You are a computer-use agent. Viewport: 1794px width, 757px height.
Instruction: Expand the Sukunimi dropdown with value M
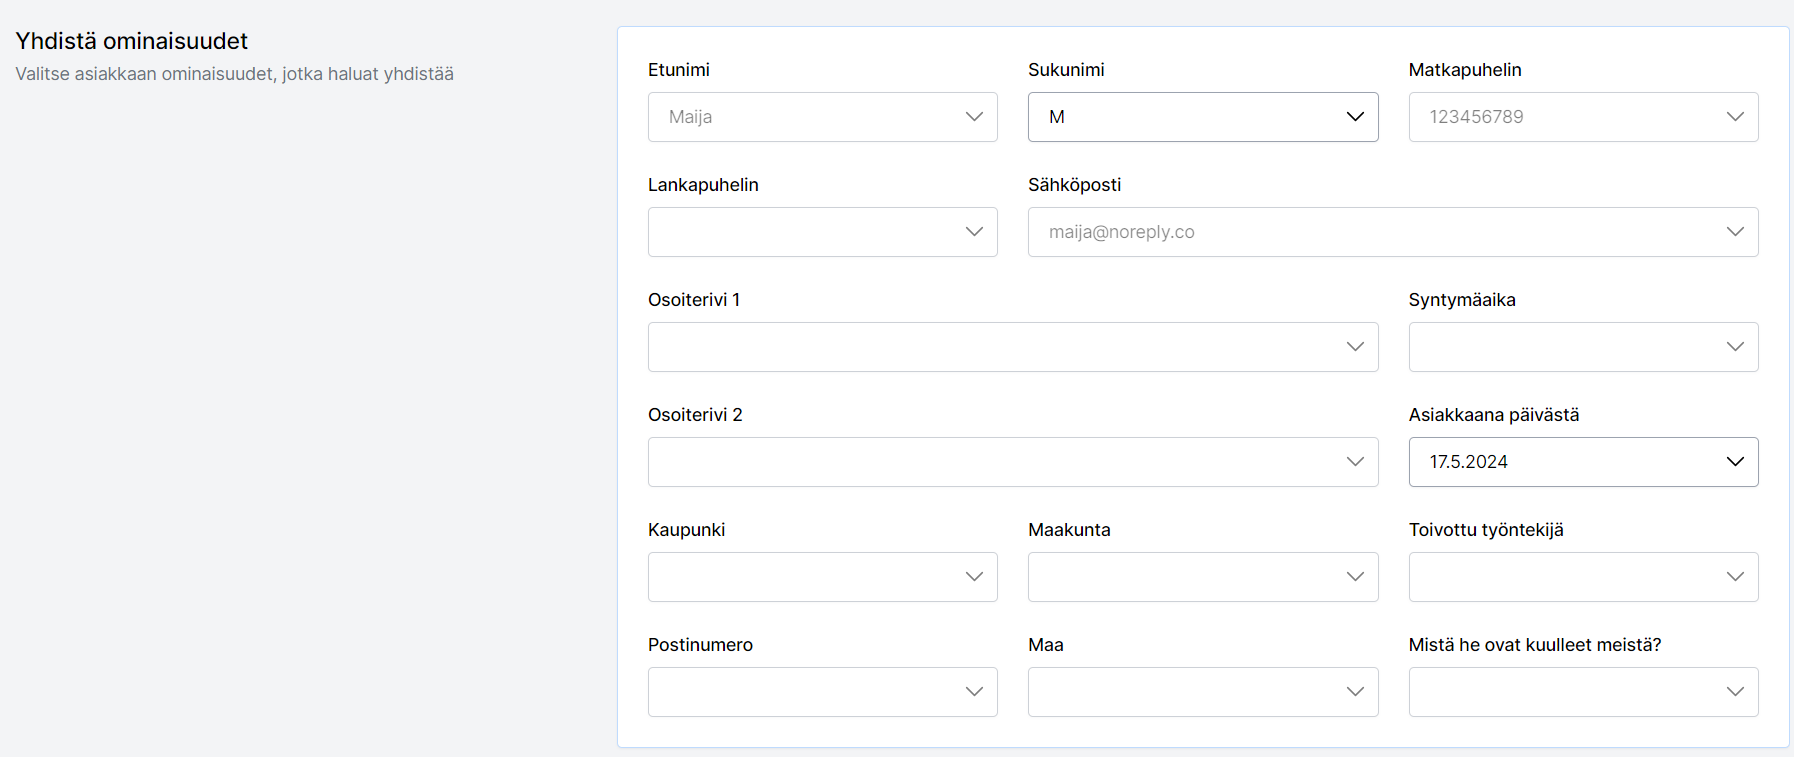(x=1202, y=117)
